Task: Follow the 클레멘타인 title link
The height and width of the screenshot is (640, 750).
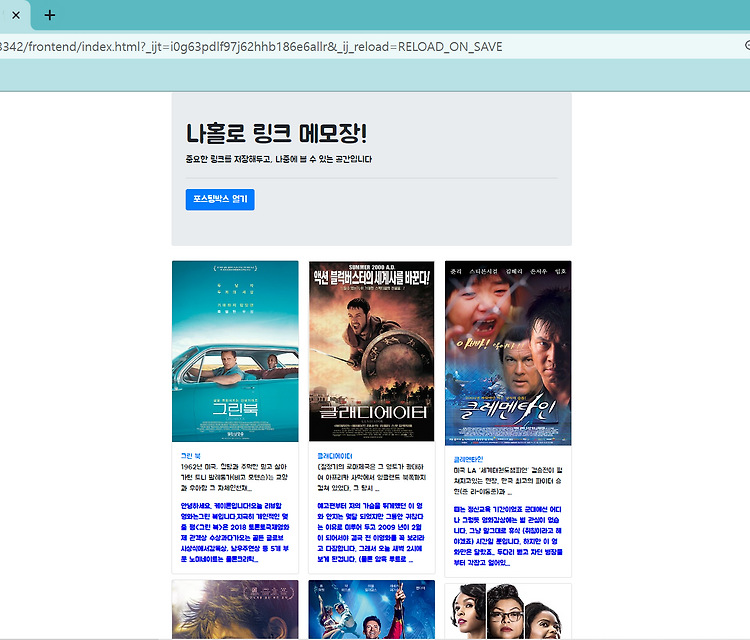Action: (468, 459)
